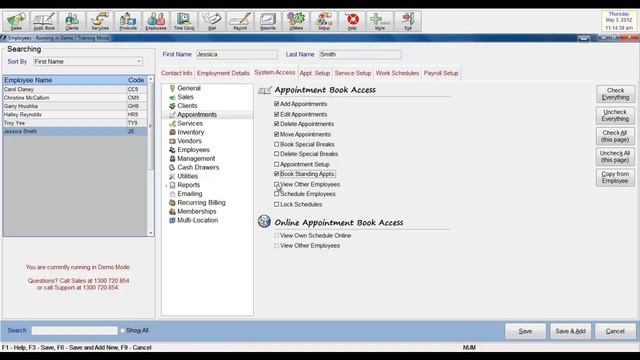Enable Delete Special Breaks checkbox
The image size is (640, 360).
(277, 154)
